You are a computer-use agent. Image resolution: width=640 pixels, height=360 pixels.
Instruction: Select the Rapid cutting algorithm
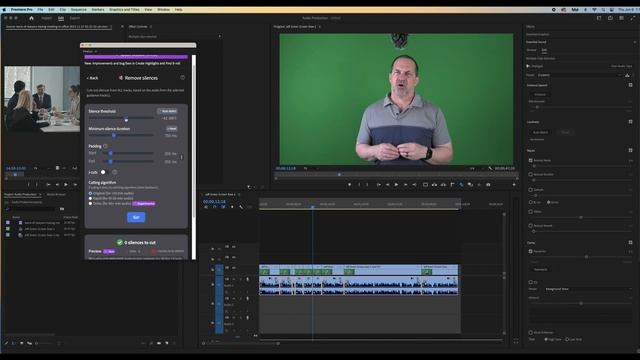coord(90,198)
